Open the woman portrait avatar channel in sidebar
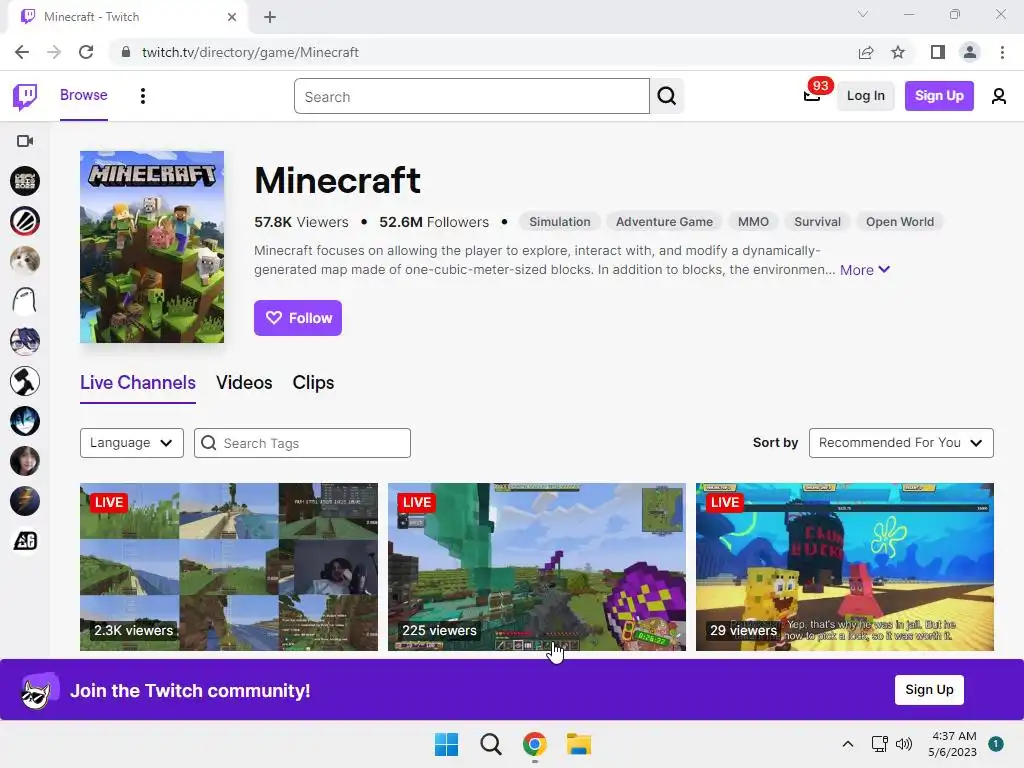Screen dimensions: 1024x768 [25, 462]
